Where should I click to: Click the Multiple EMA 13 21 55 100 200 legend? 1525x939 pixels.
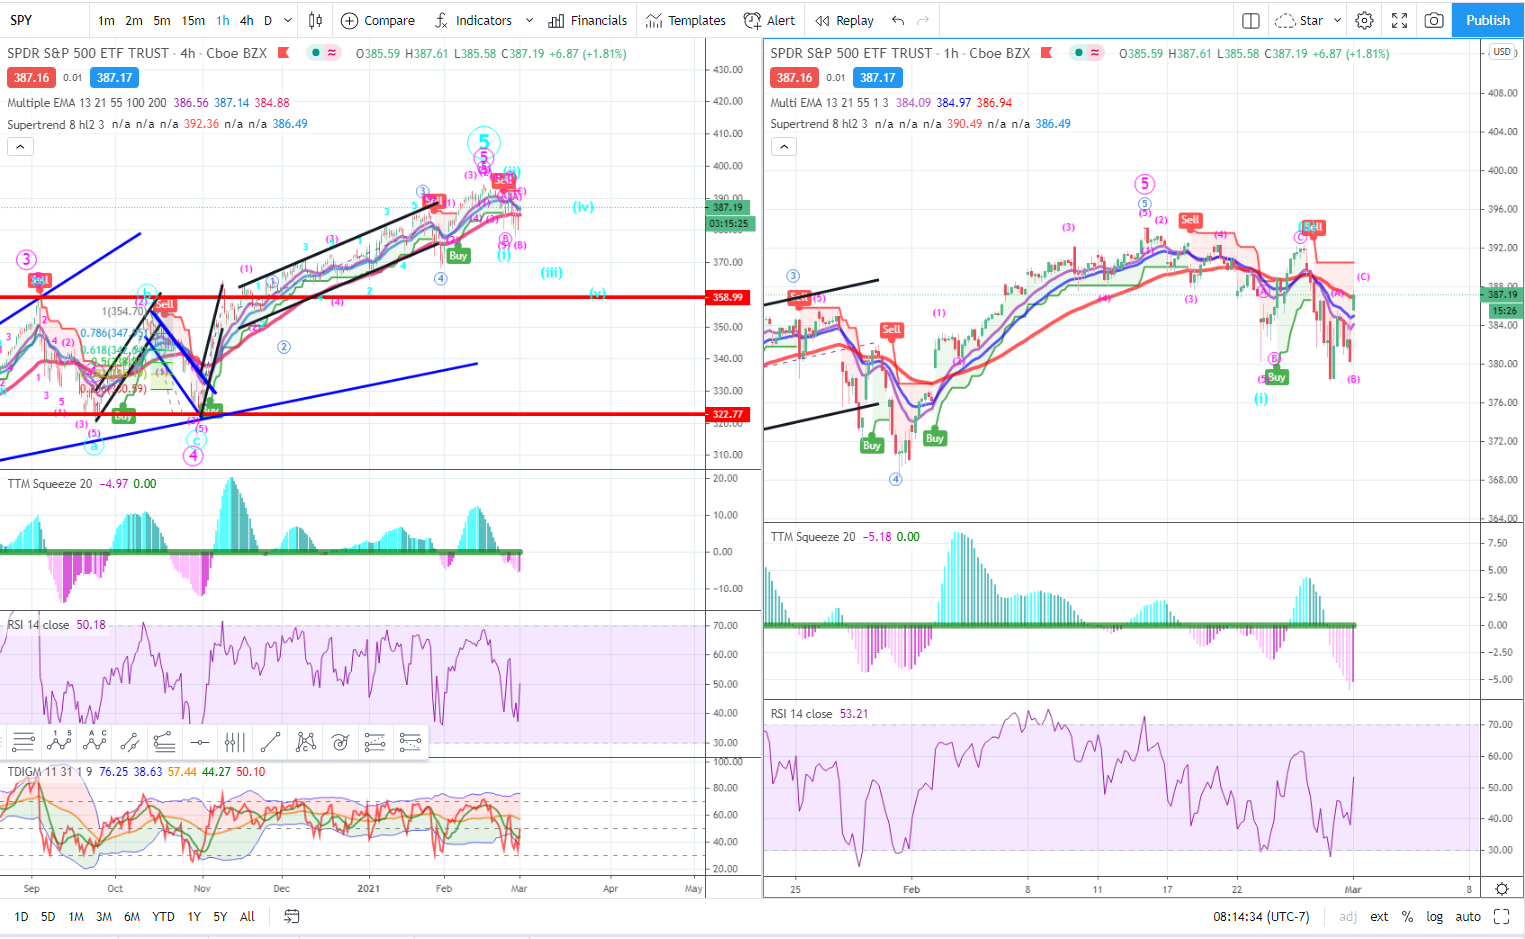[x=87, y=103]
